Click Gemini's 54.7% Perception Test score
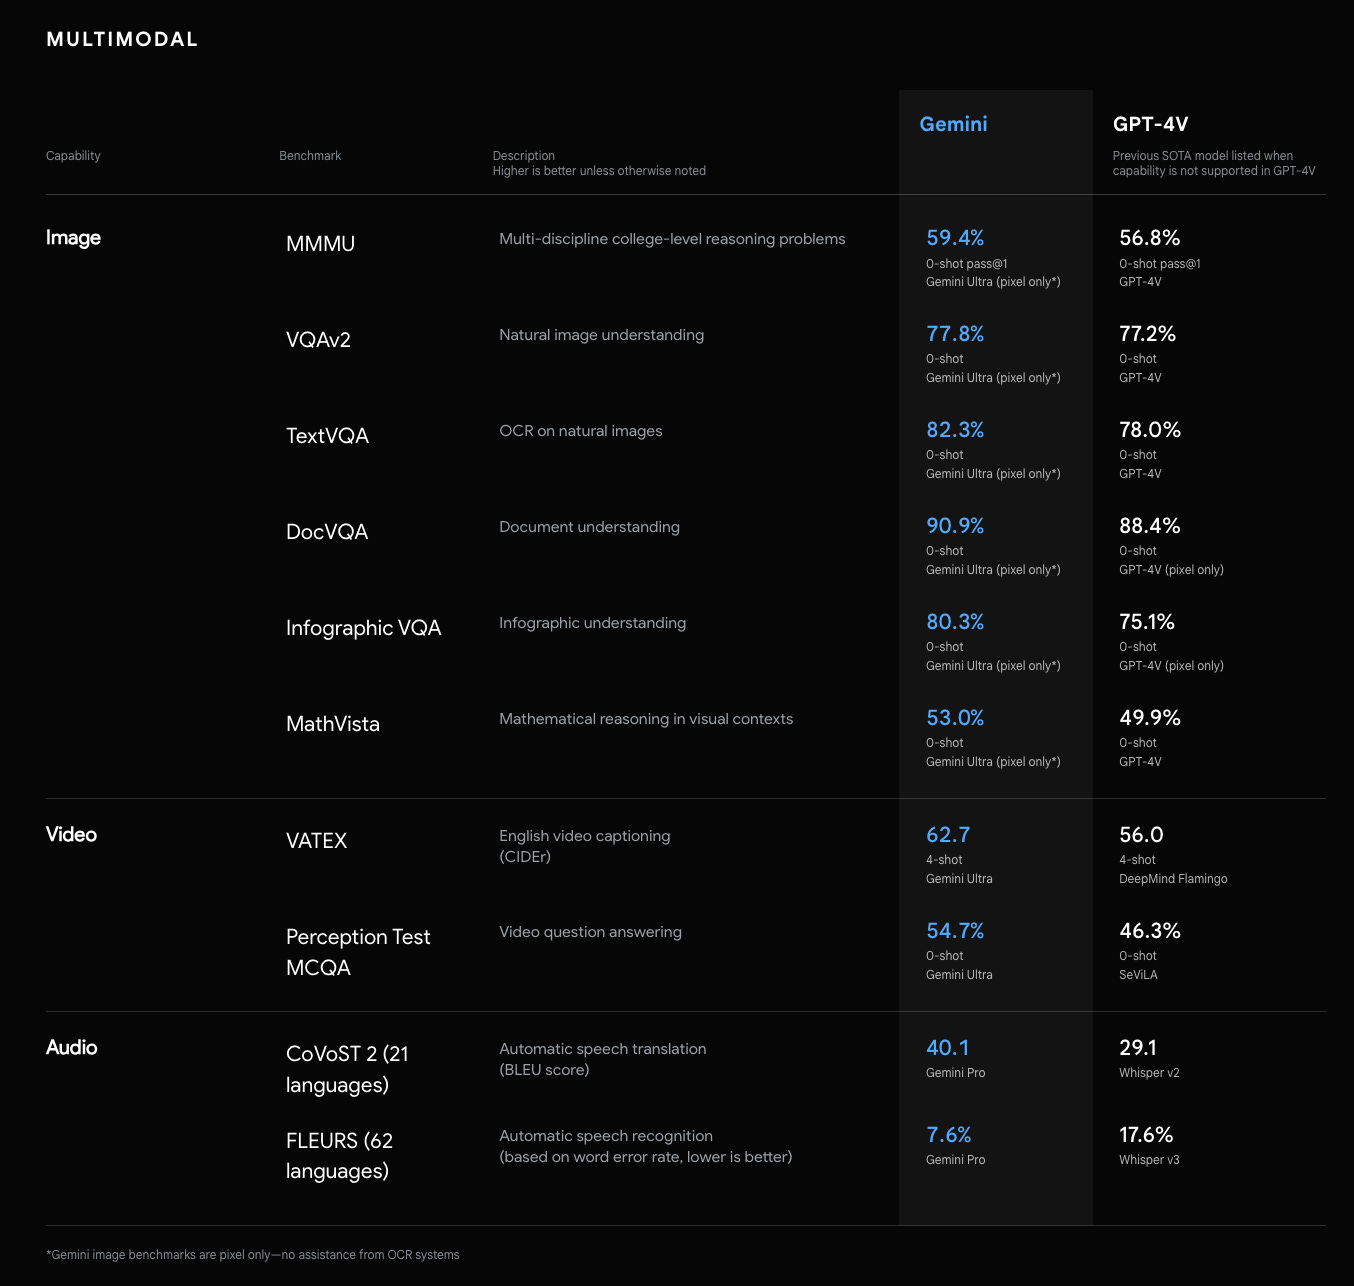Viewport: 1354px width, 1286px height. coord(955,931)
